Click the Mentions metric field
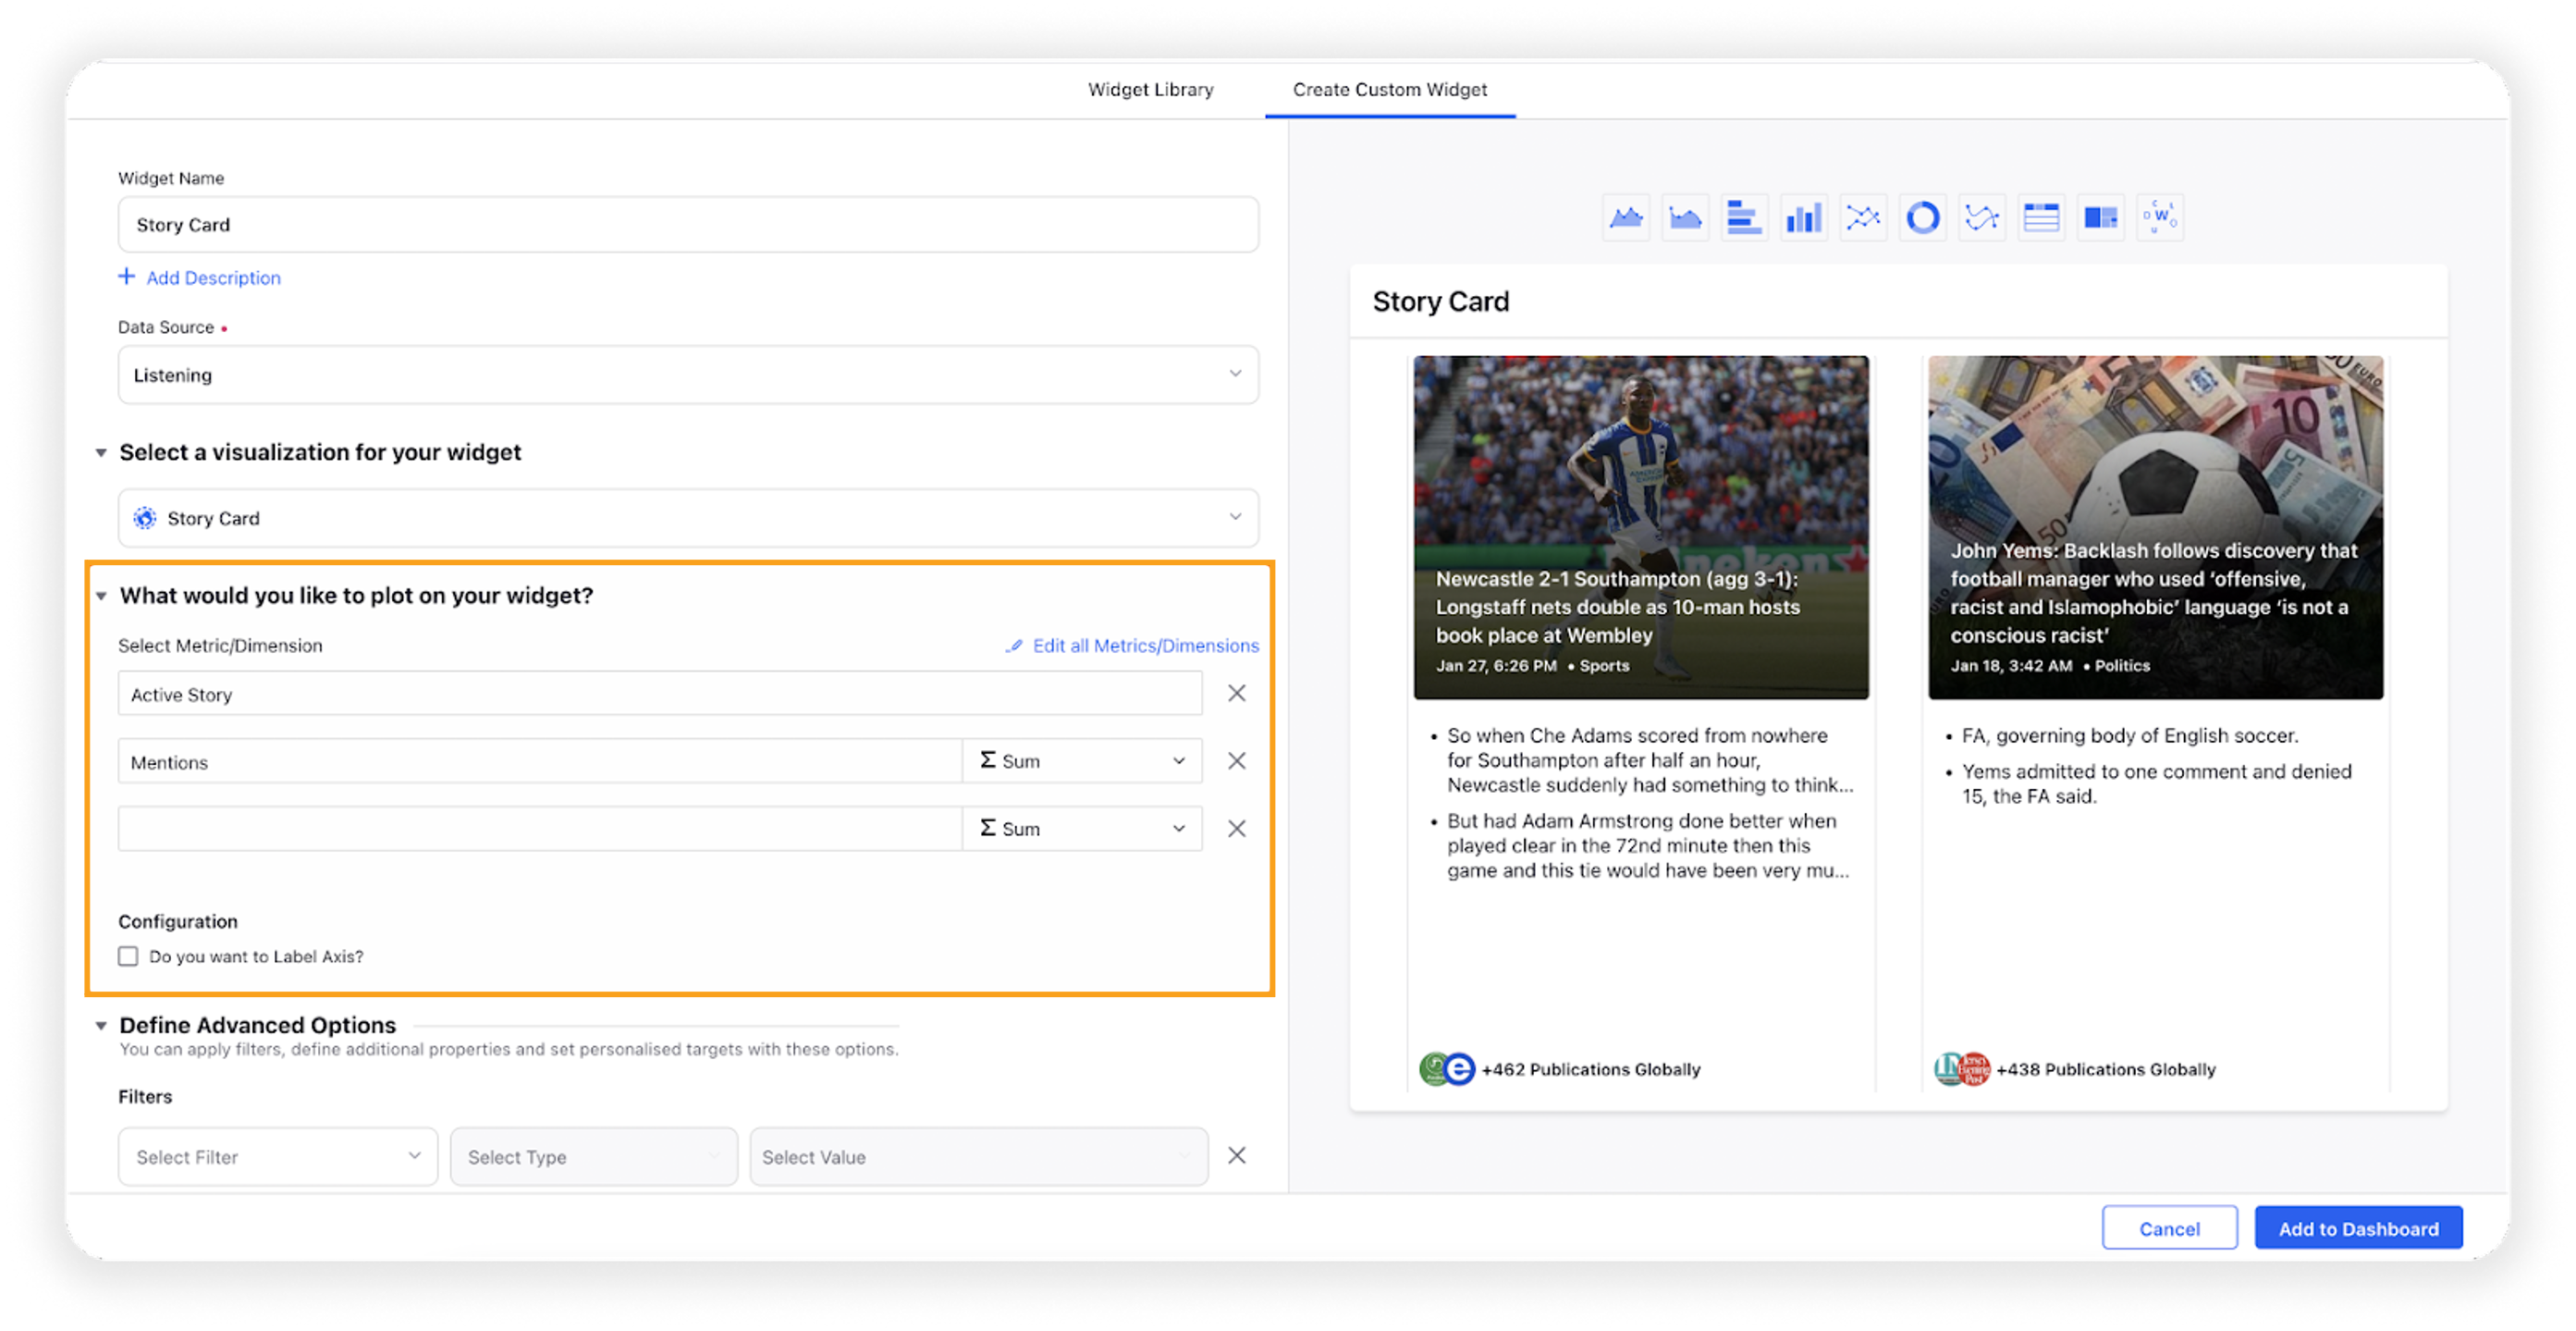The width and height of the screenshot is (2576, 1331). point(540,762)
